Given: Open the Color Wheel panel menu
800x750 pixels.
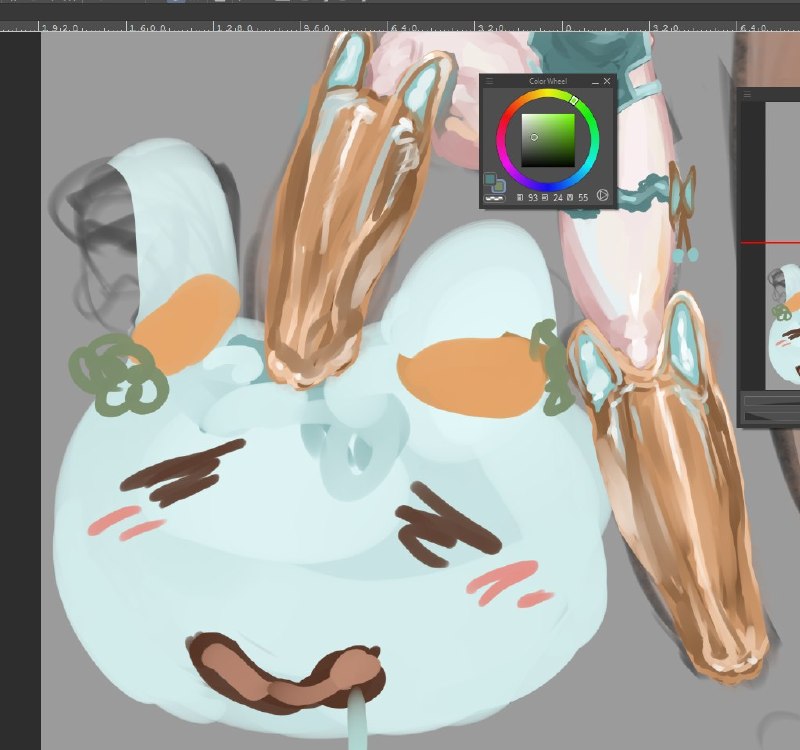Looking at the screenshot, I should pyautogui.click(x=489, y=81).
